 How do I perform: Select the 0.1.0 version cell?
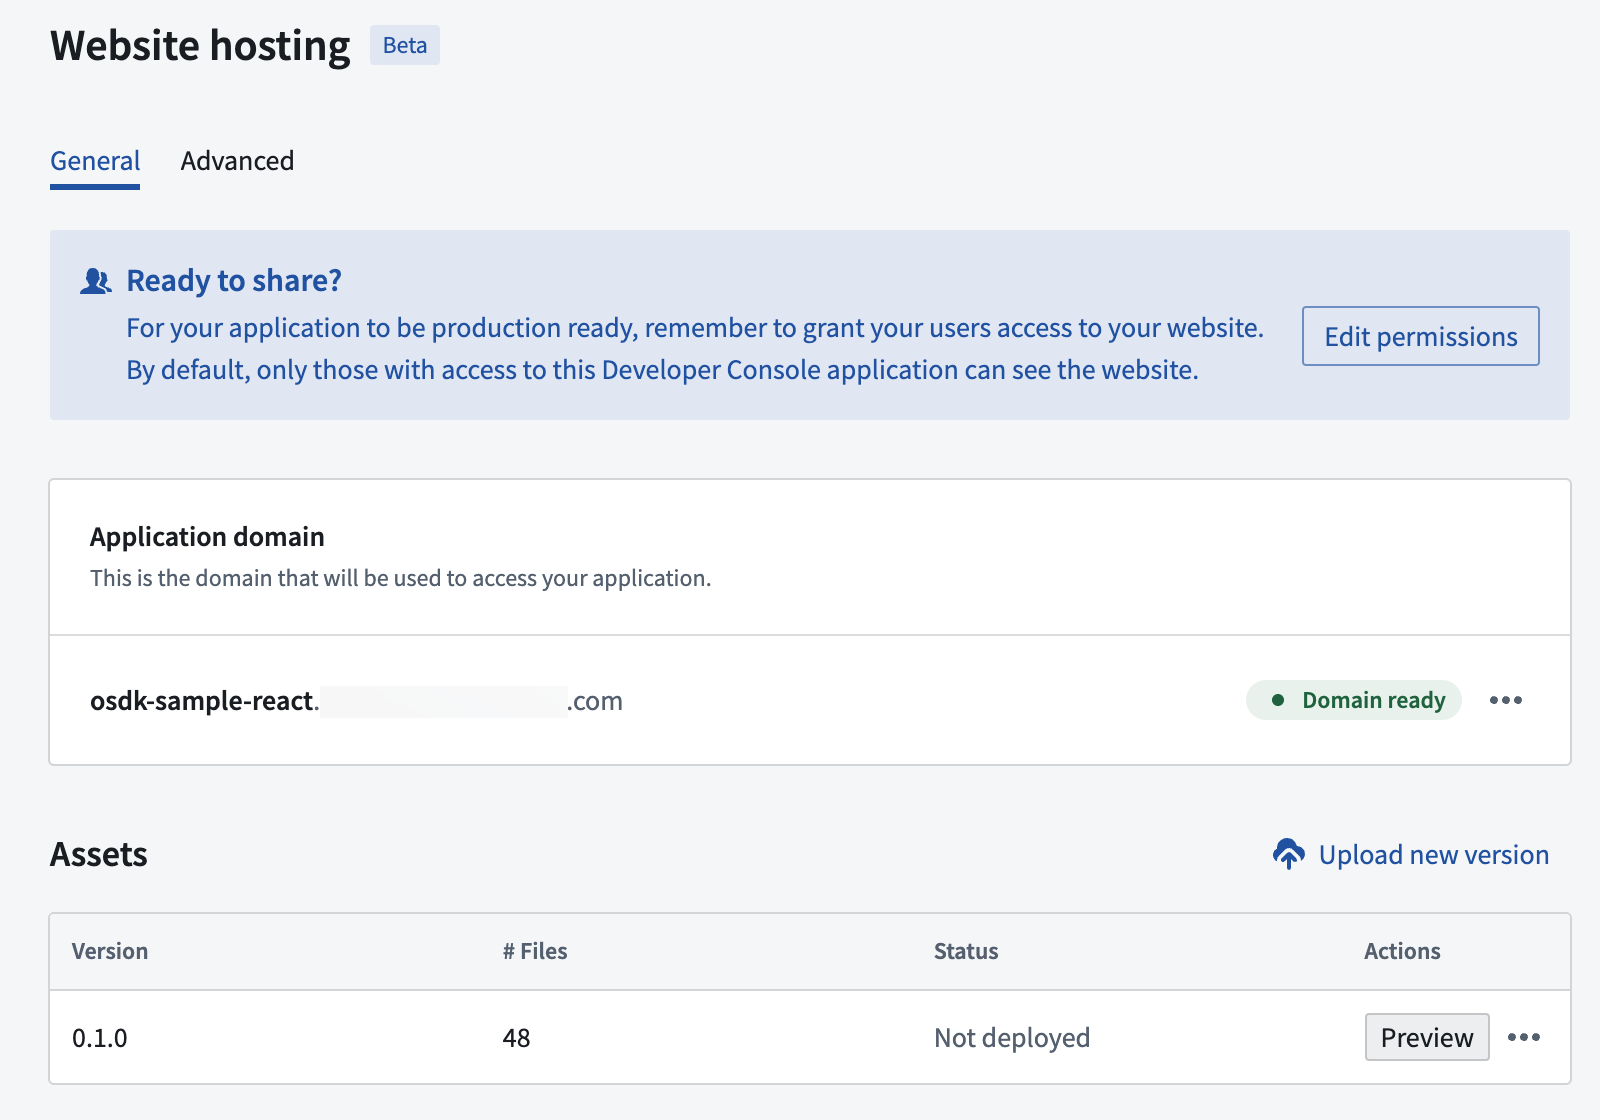tap(100, 1038)
